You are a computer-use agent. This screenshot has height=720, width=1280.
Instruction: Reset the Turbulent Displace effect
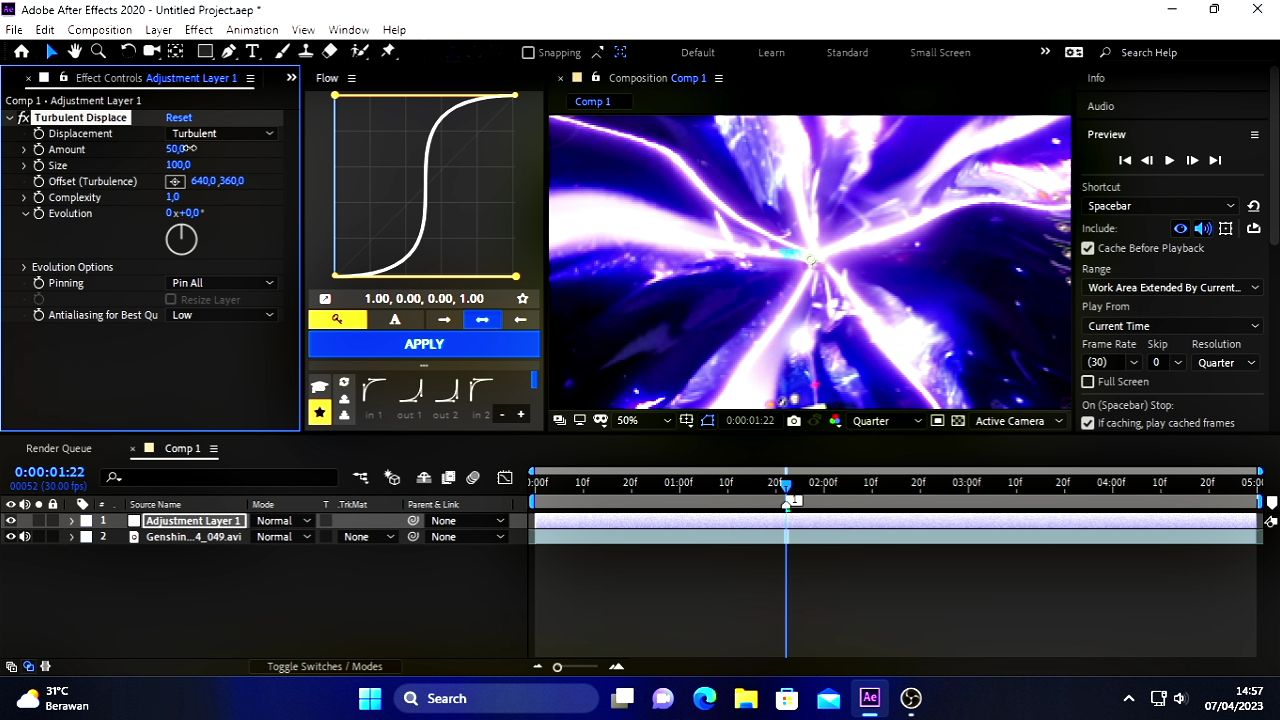pos(179,118)
